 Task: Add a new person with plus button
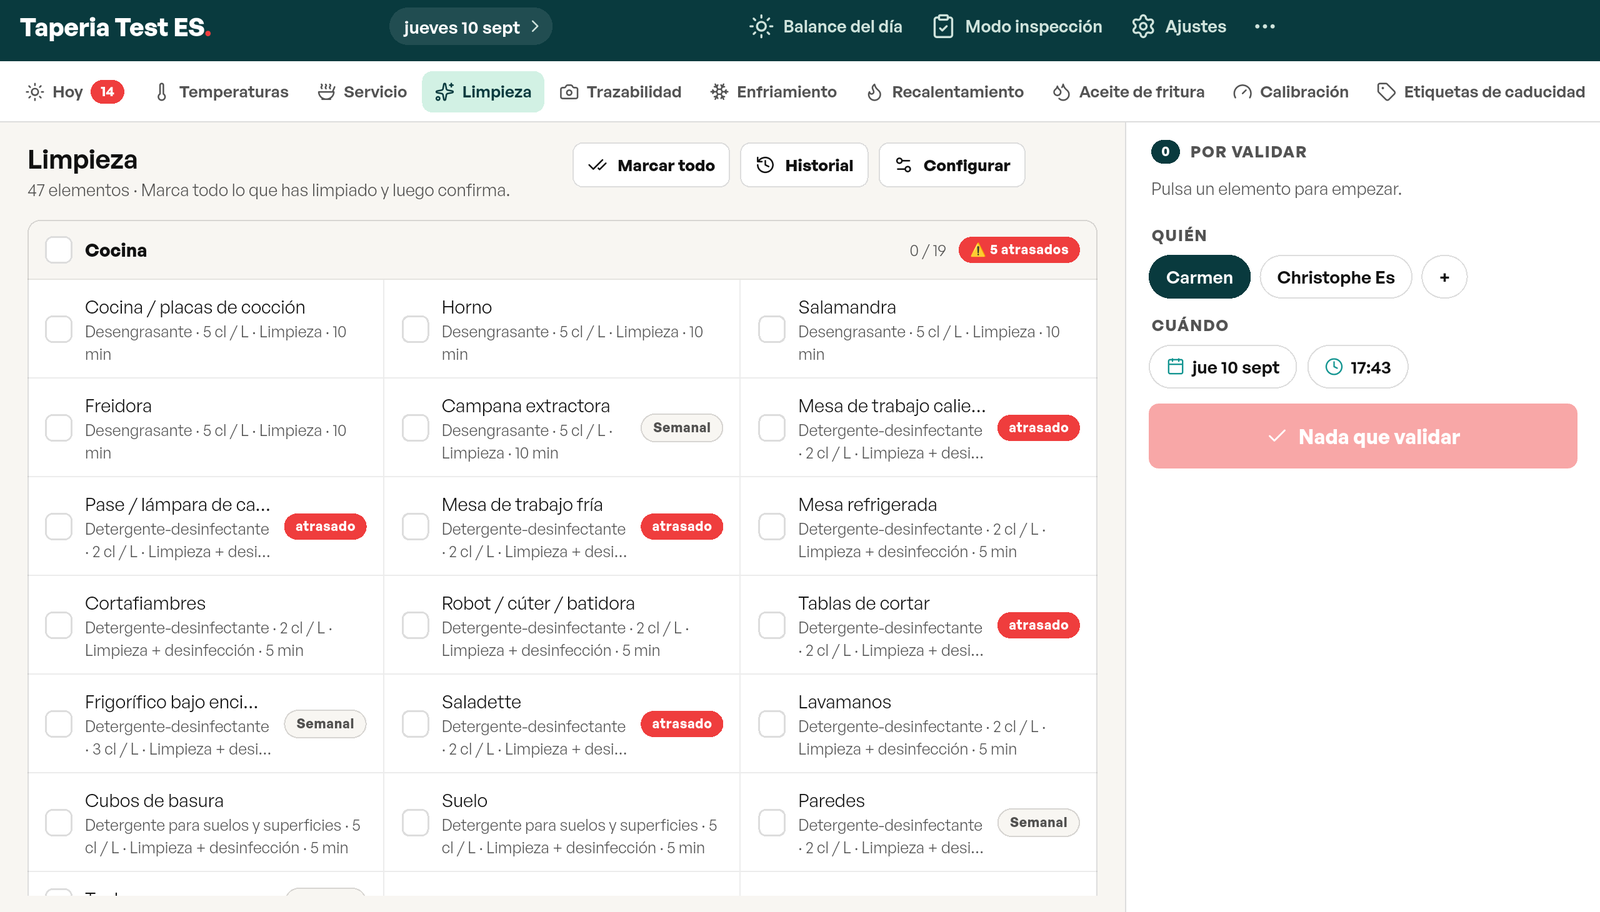click(x=1444, y=277)
